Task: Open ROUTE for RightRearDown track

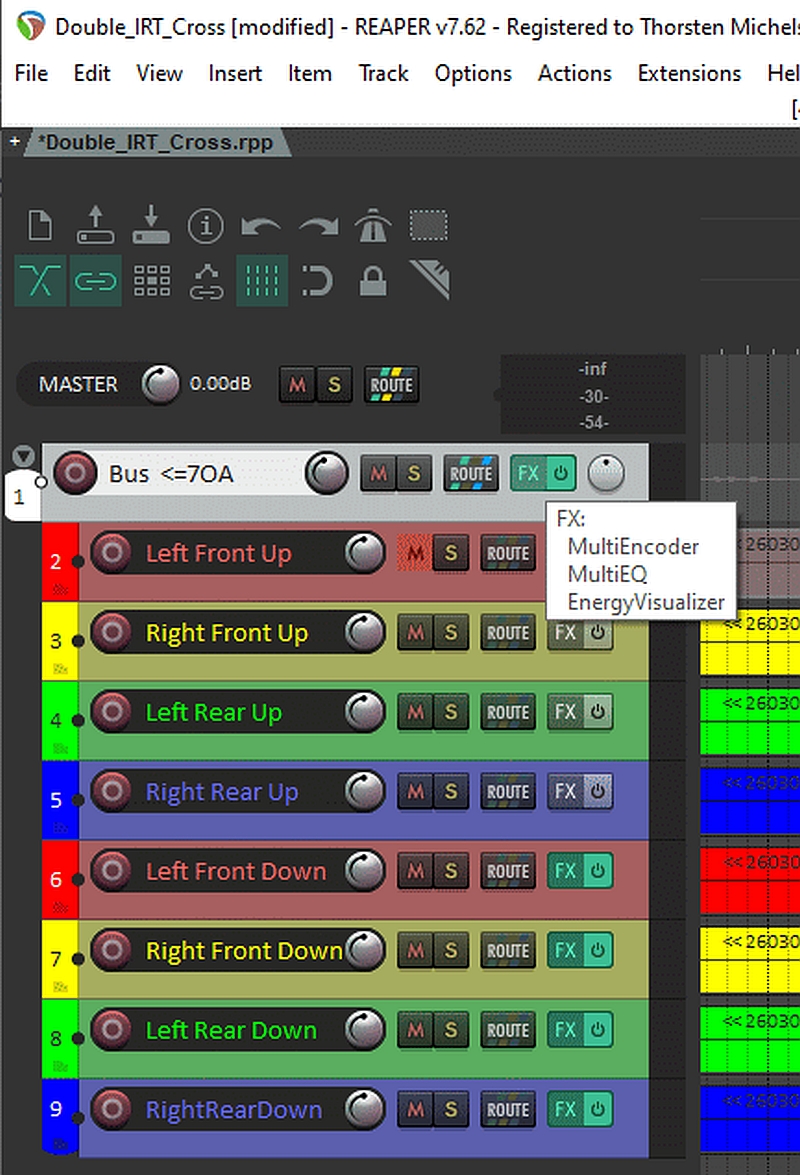Action: click(507, 1110)
